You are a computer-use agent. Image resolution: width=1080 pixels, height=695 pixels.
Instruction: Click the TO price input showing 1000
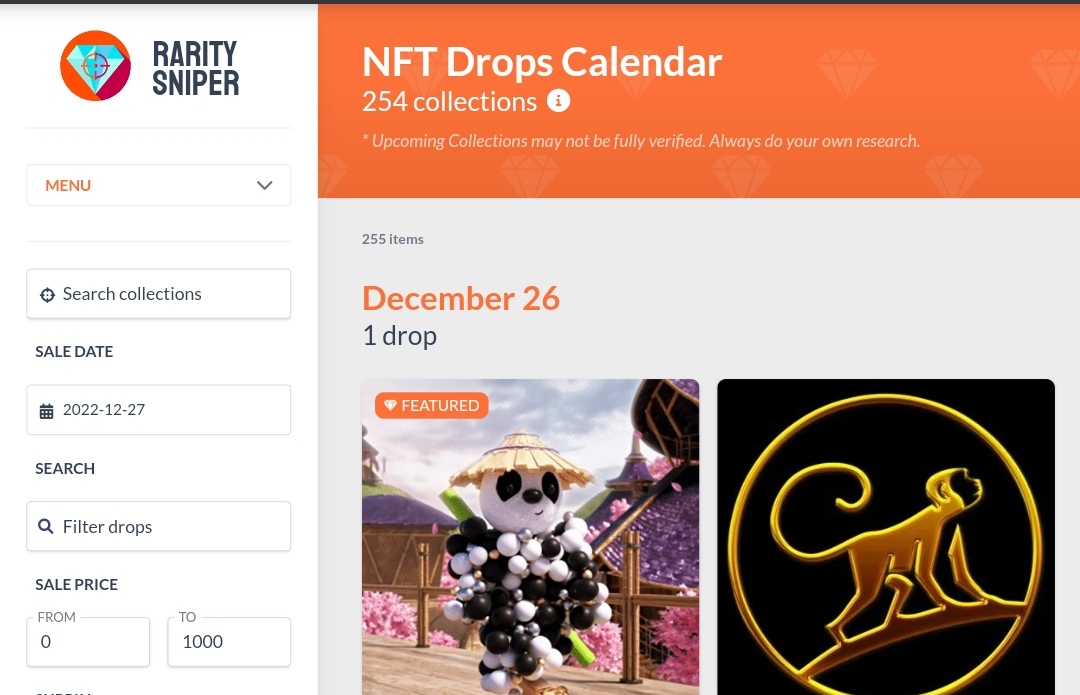click(x=228, y=641)
